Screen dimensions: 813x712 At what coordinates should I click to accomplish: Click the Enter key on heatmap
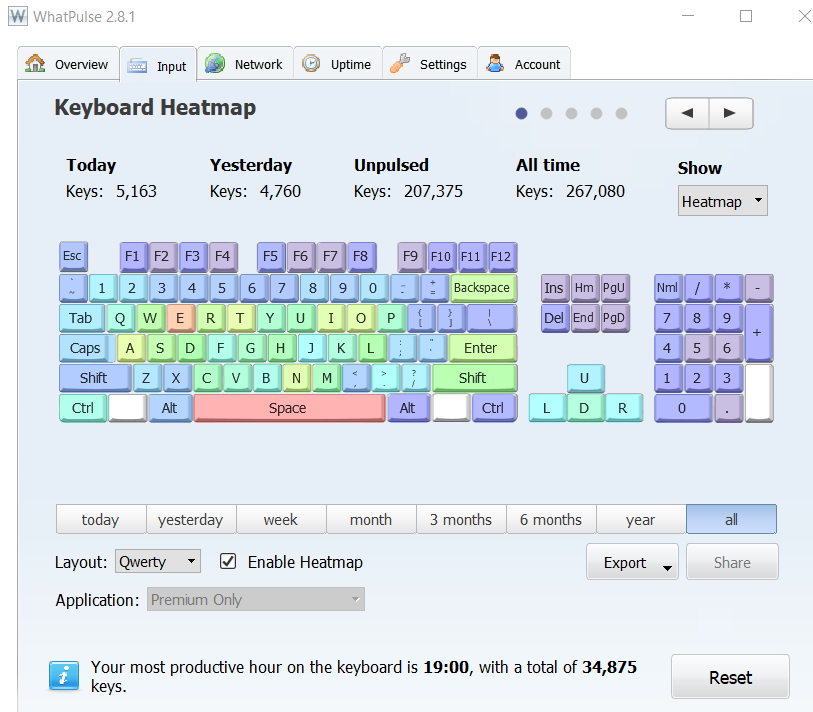tap(482, 348)
